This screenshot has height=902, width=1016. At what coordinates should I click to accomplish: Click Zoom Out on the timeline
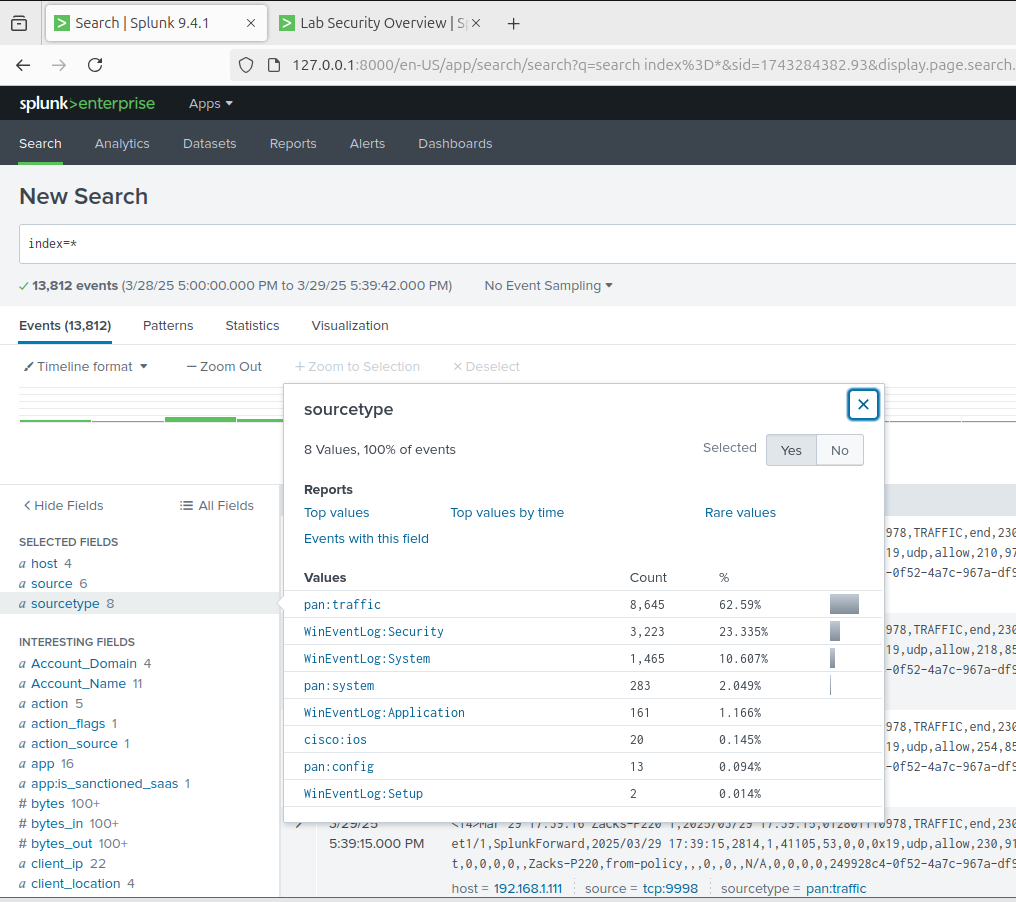pos(224,367)
